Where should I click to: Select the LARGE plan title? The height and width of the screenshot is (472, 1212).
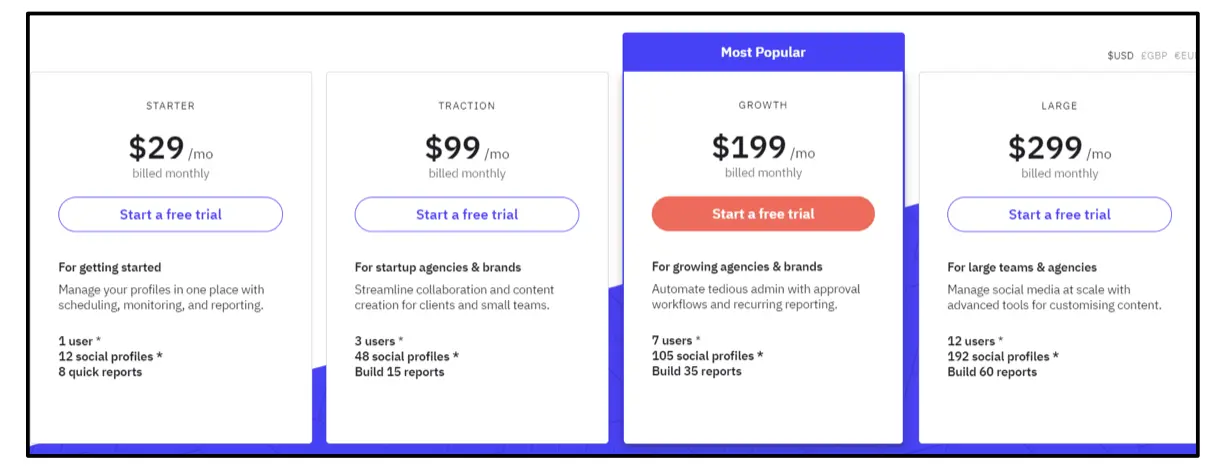pyautogui.click(x=1059, y=105)
